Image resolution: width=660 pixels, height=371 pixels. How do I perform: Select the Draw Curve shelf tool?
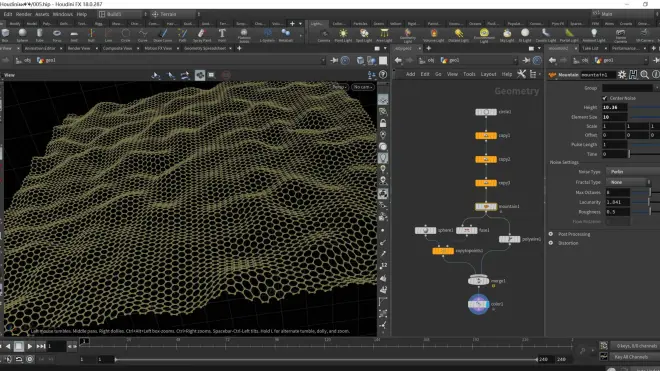(x=162, y=35)
